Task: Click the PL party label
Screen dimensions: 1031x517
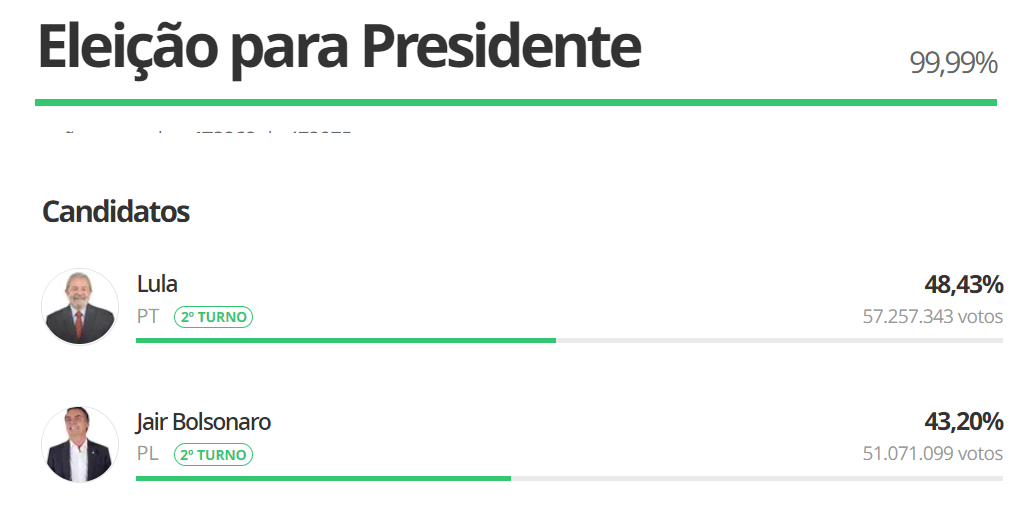Action: tap(148, 454)
